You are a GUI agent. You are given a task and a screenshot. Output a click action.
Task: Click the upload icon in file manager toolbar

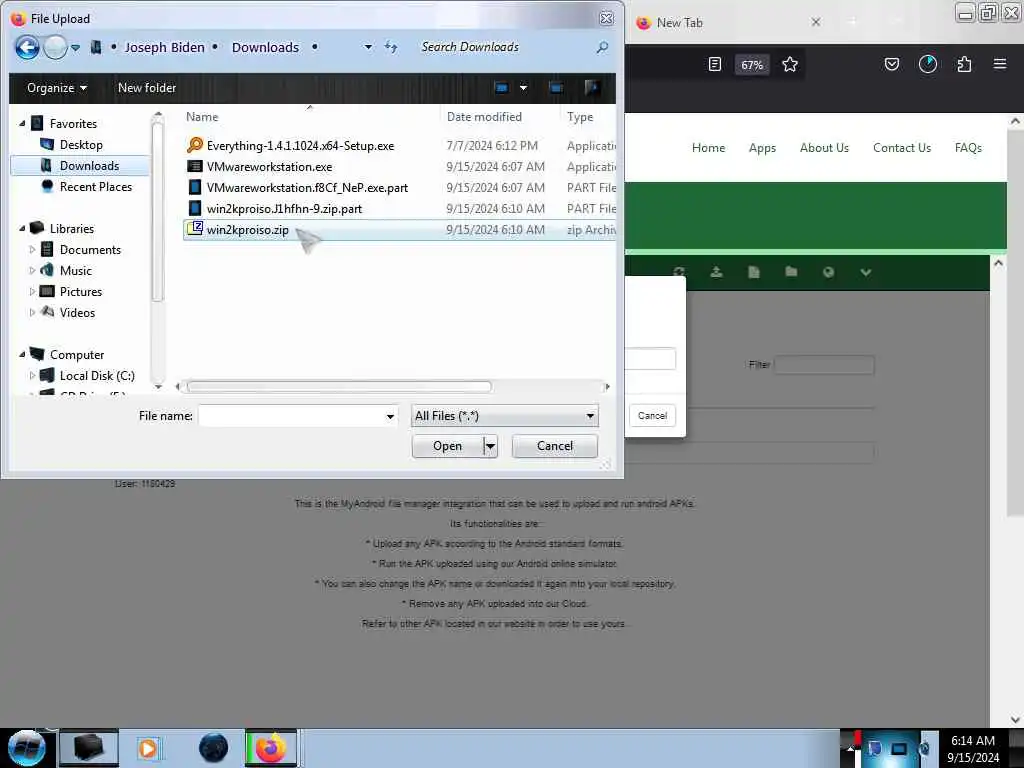click(716, 272)
